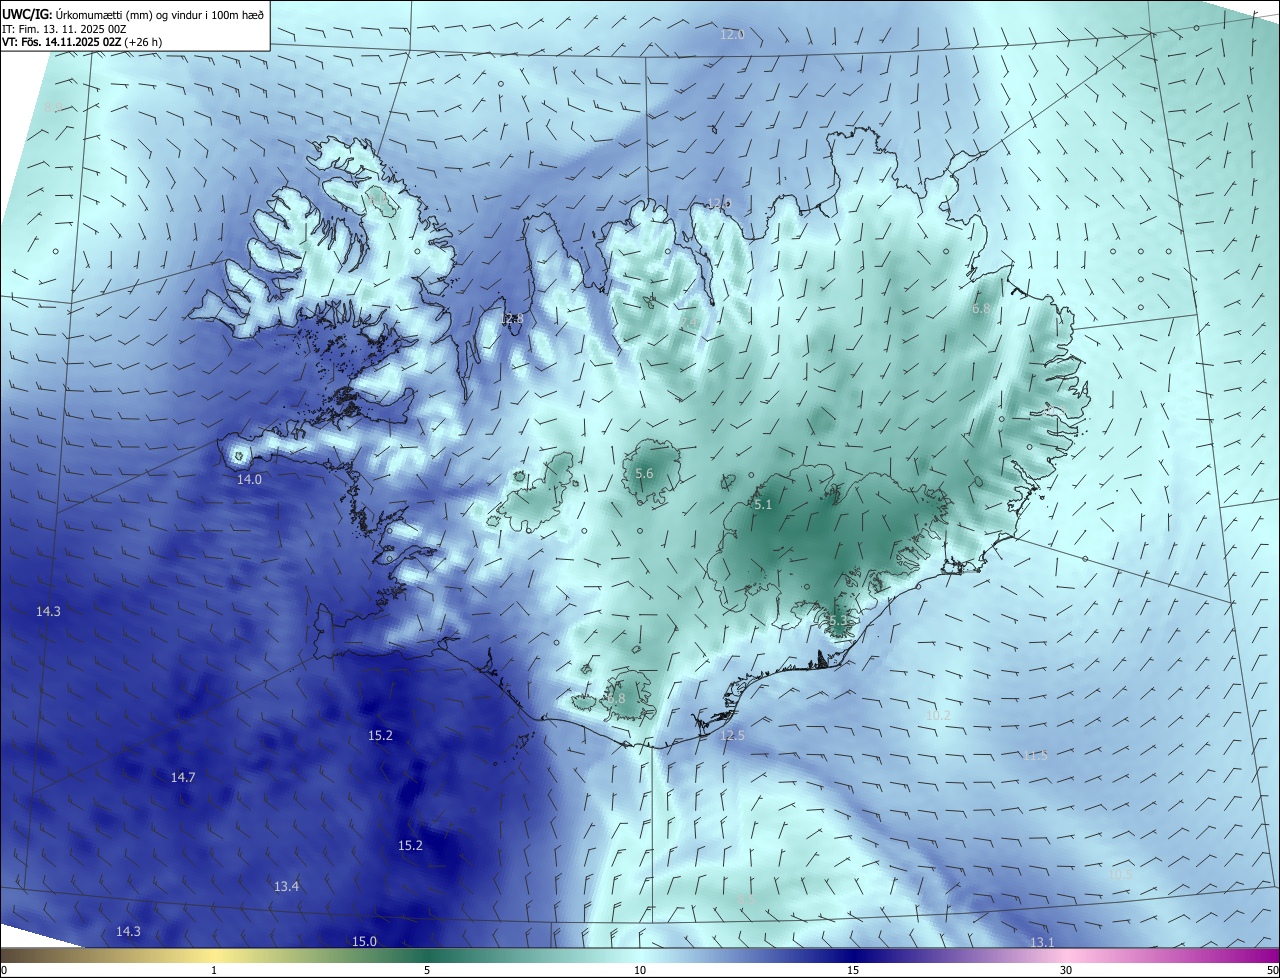Click the colour scale tick labelled 1
The image size is (1280, 978).
pyautogui.click(x=214, y=970)
